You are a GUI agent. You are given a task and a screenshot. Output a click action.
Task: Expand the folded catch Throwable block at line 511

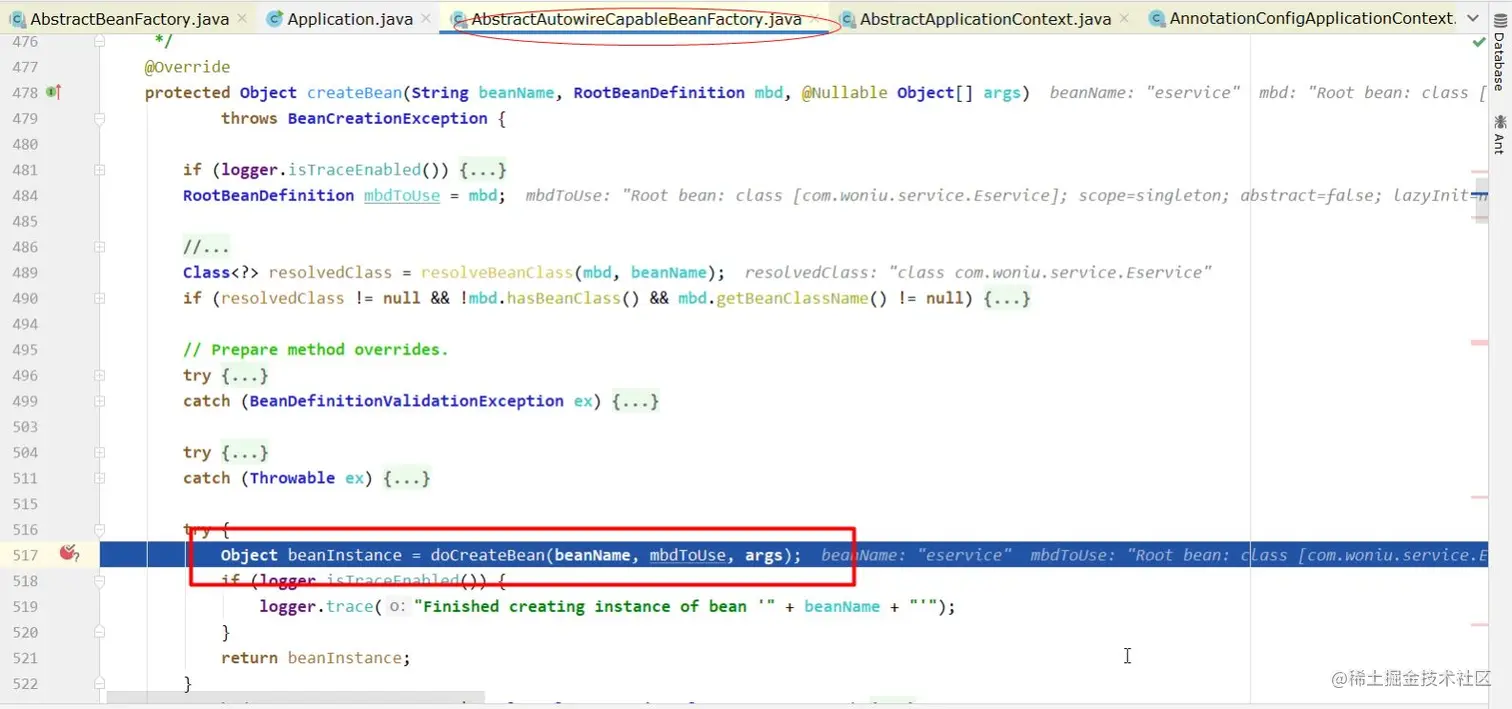click(x=100, y=478)
